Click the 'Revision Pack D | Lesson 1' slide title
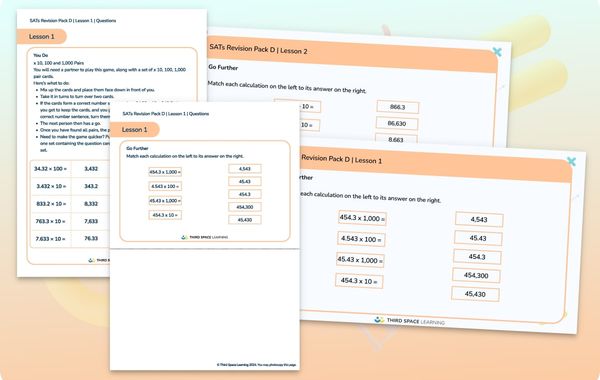Image resolution: width=600 pixels, height=380 pixels. point(341,159)
